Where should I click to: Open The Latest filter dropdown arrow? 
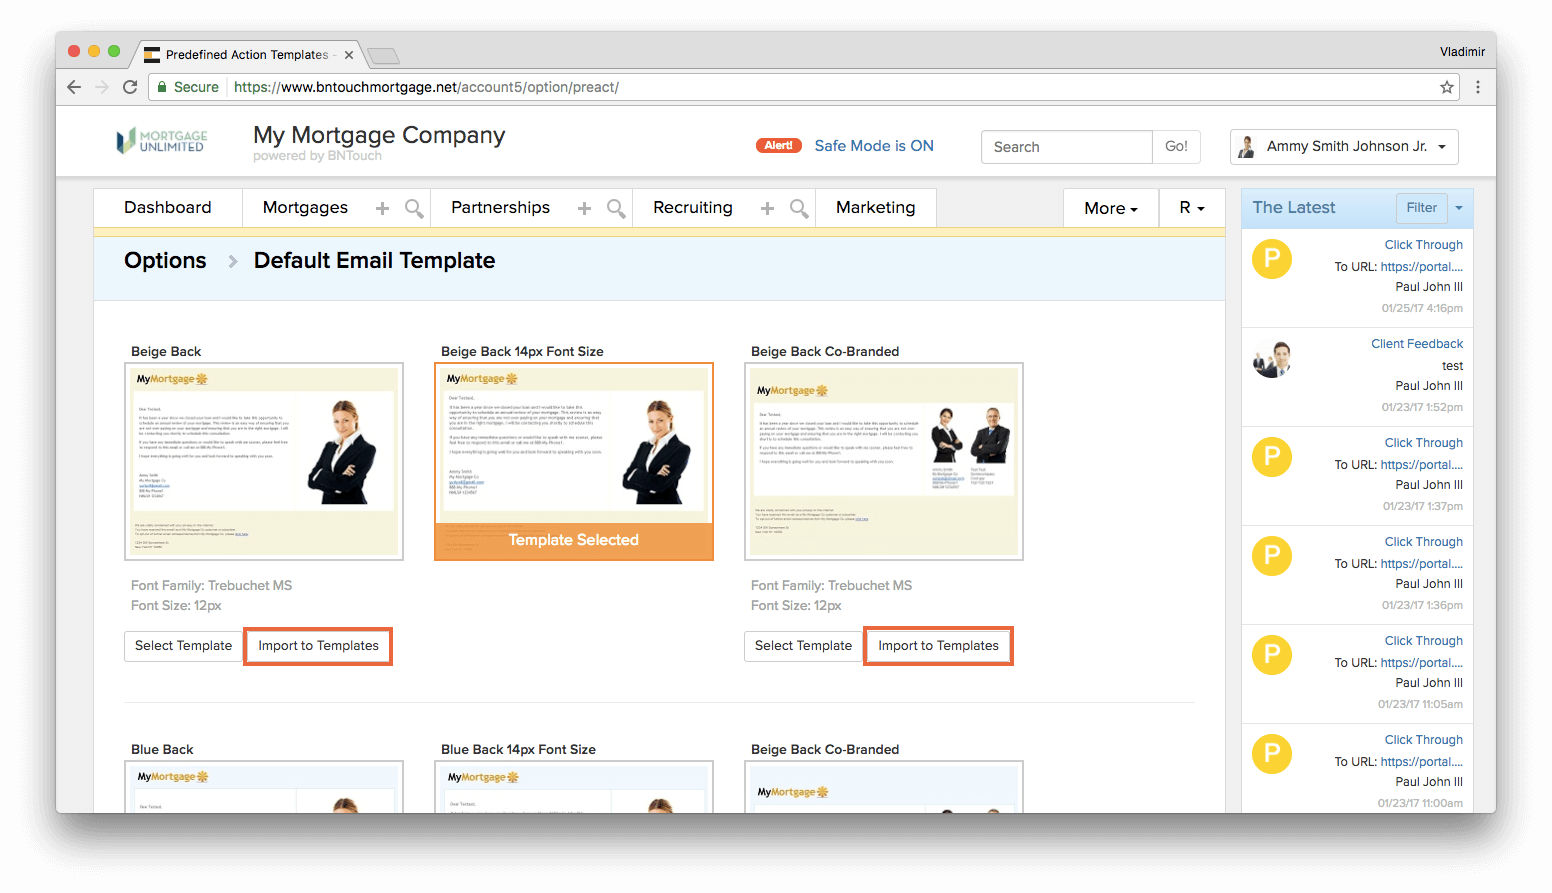[x=1459, y=208]
